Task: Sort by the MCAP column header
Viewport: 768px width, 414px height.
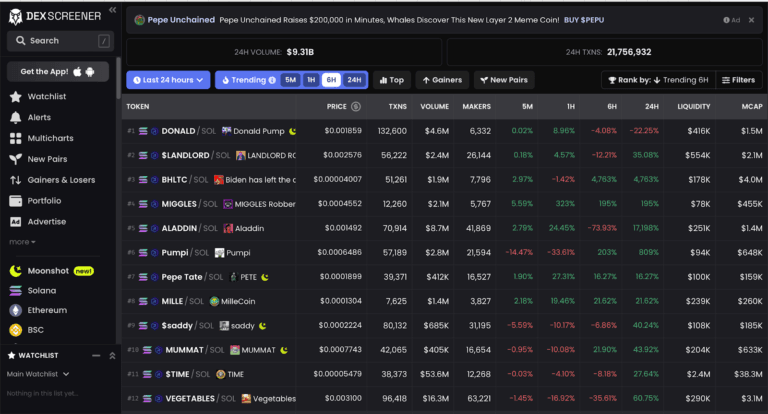Action: pos(752,106)
